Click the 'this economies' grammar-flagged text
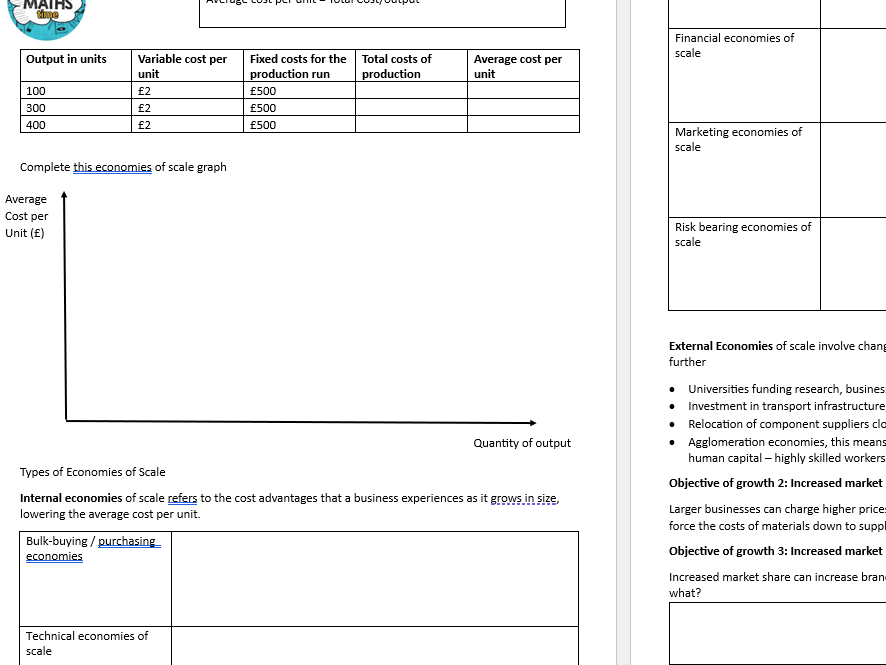The height and width of the screenshot is (665, 886). coord(112,167)
